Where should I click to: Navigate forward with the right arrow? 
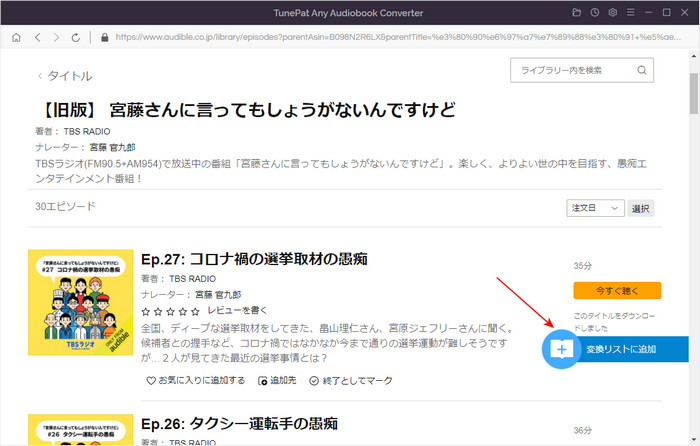(56, 38)
